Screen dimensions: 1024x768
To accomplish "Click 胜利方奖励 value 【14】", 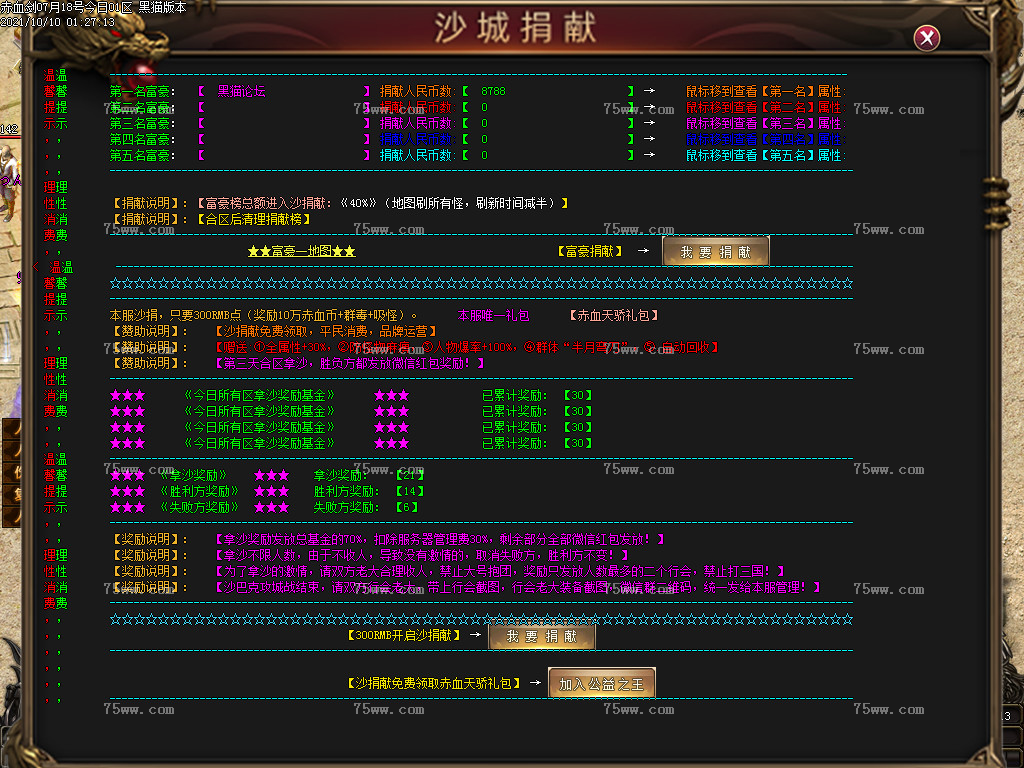I will 409,491.
